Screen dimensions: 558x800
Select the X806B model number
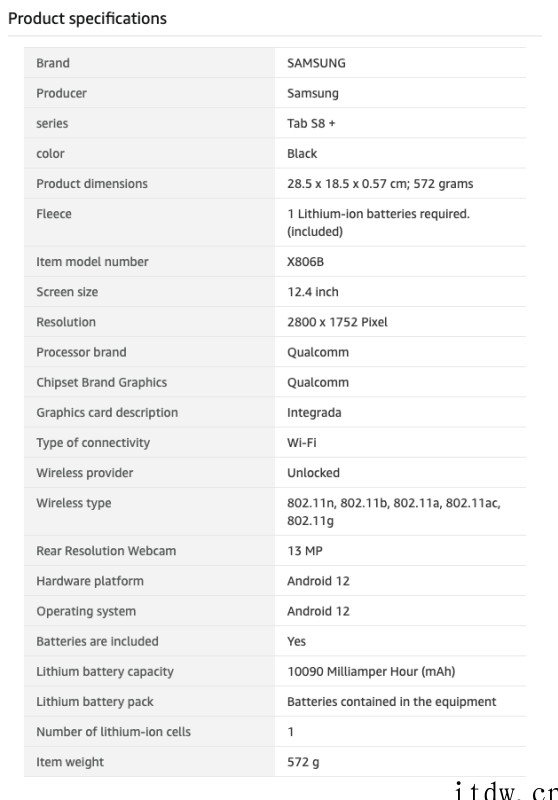click(306, 262)
